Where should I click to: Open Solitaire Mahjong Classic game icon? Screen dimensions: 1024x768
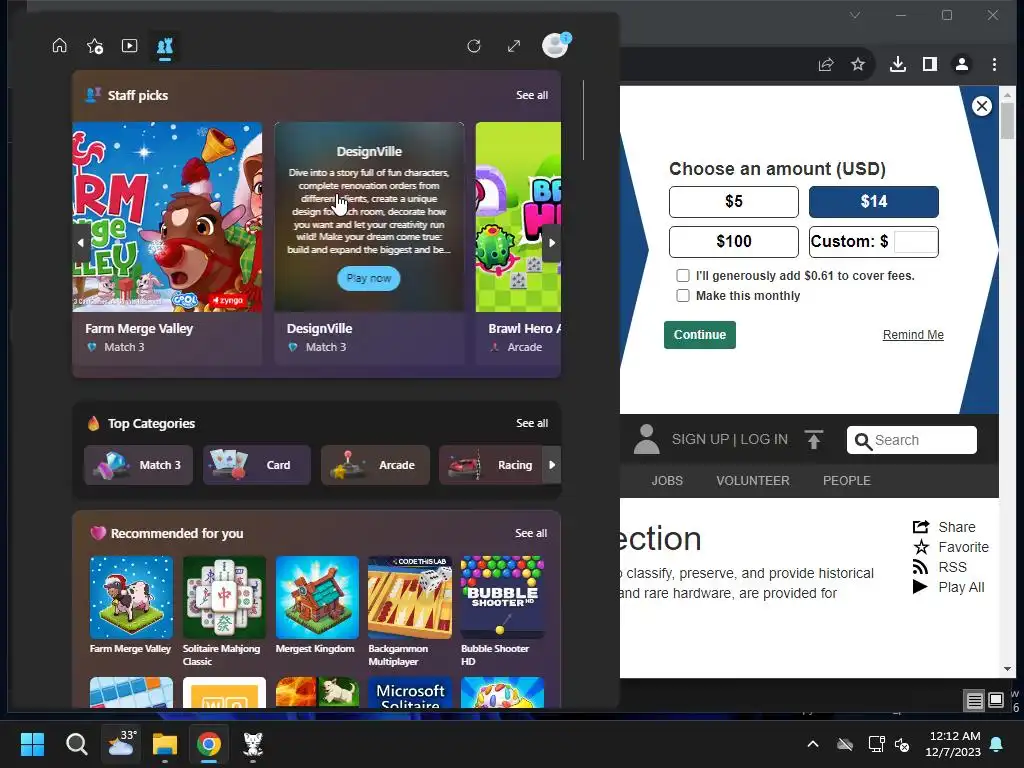[x=224, y=597]
